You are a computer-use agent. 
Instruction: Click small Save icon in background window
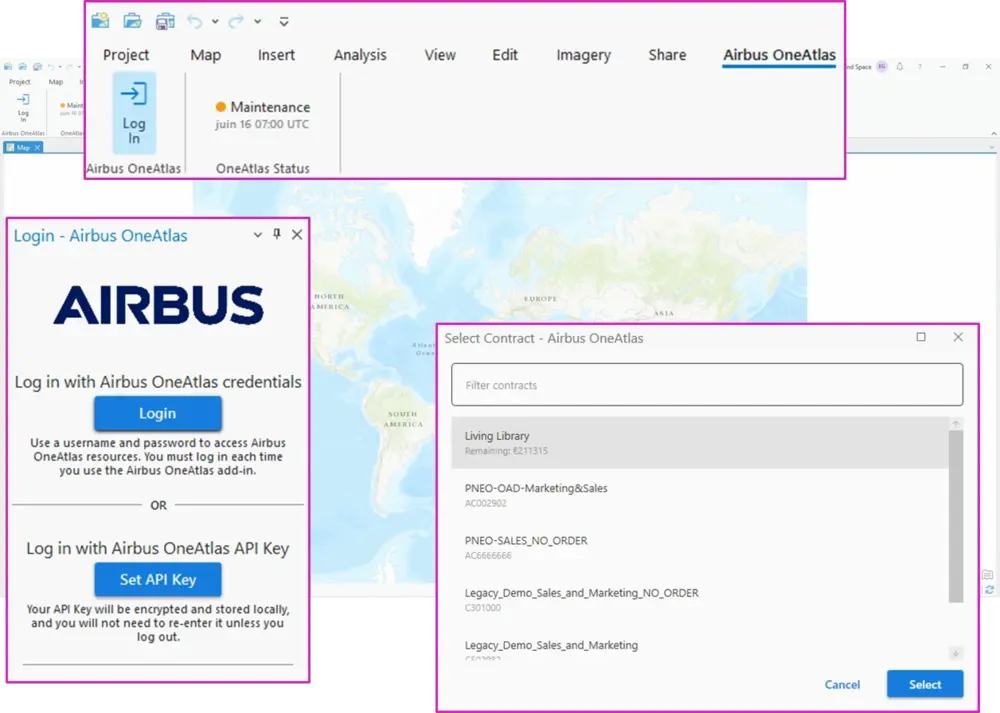pos(37,66)
